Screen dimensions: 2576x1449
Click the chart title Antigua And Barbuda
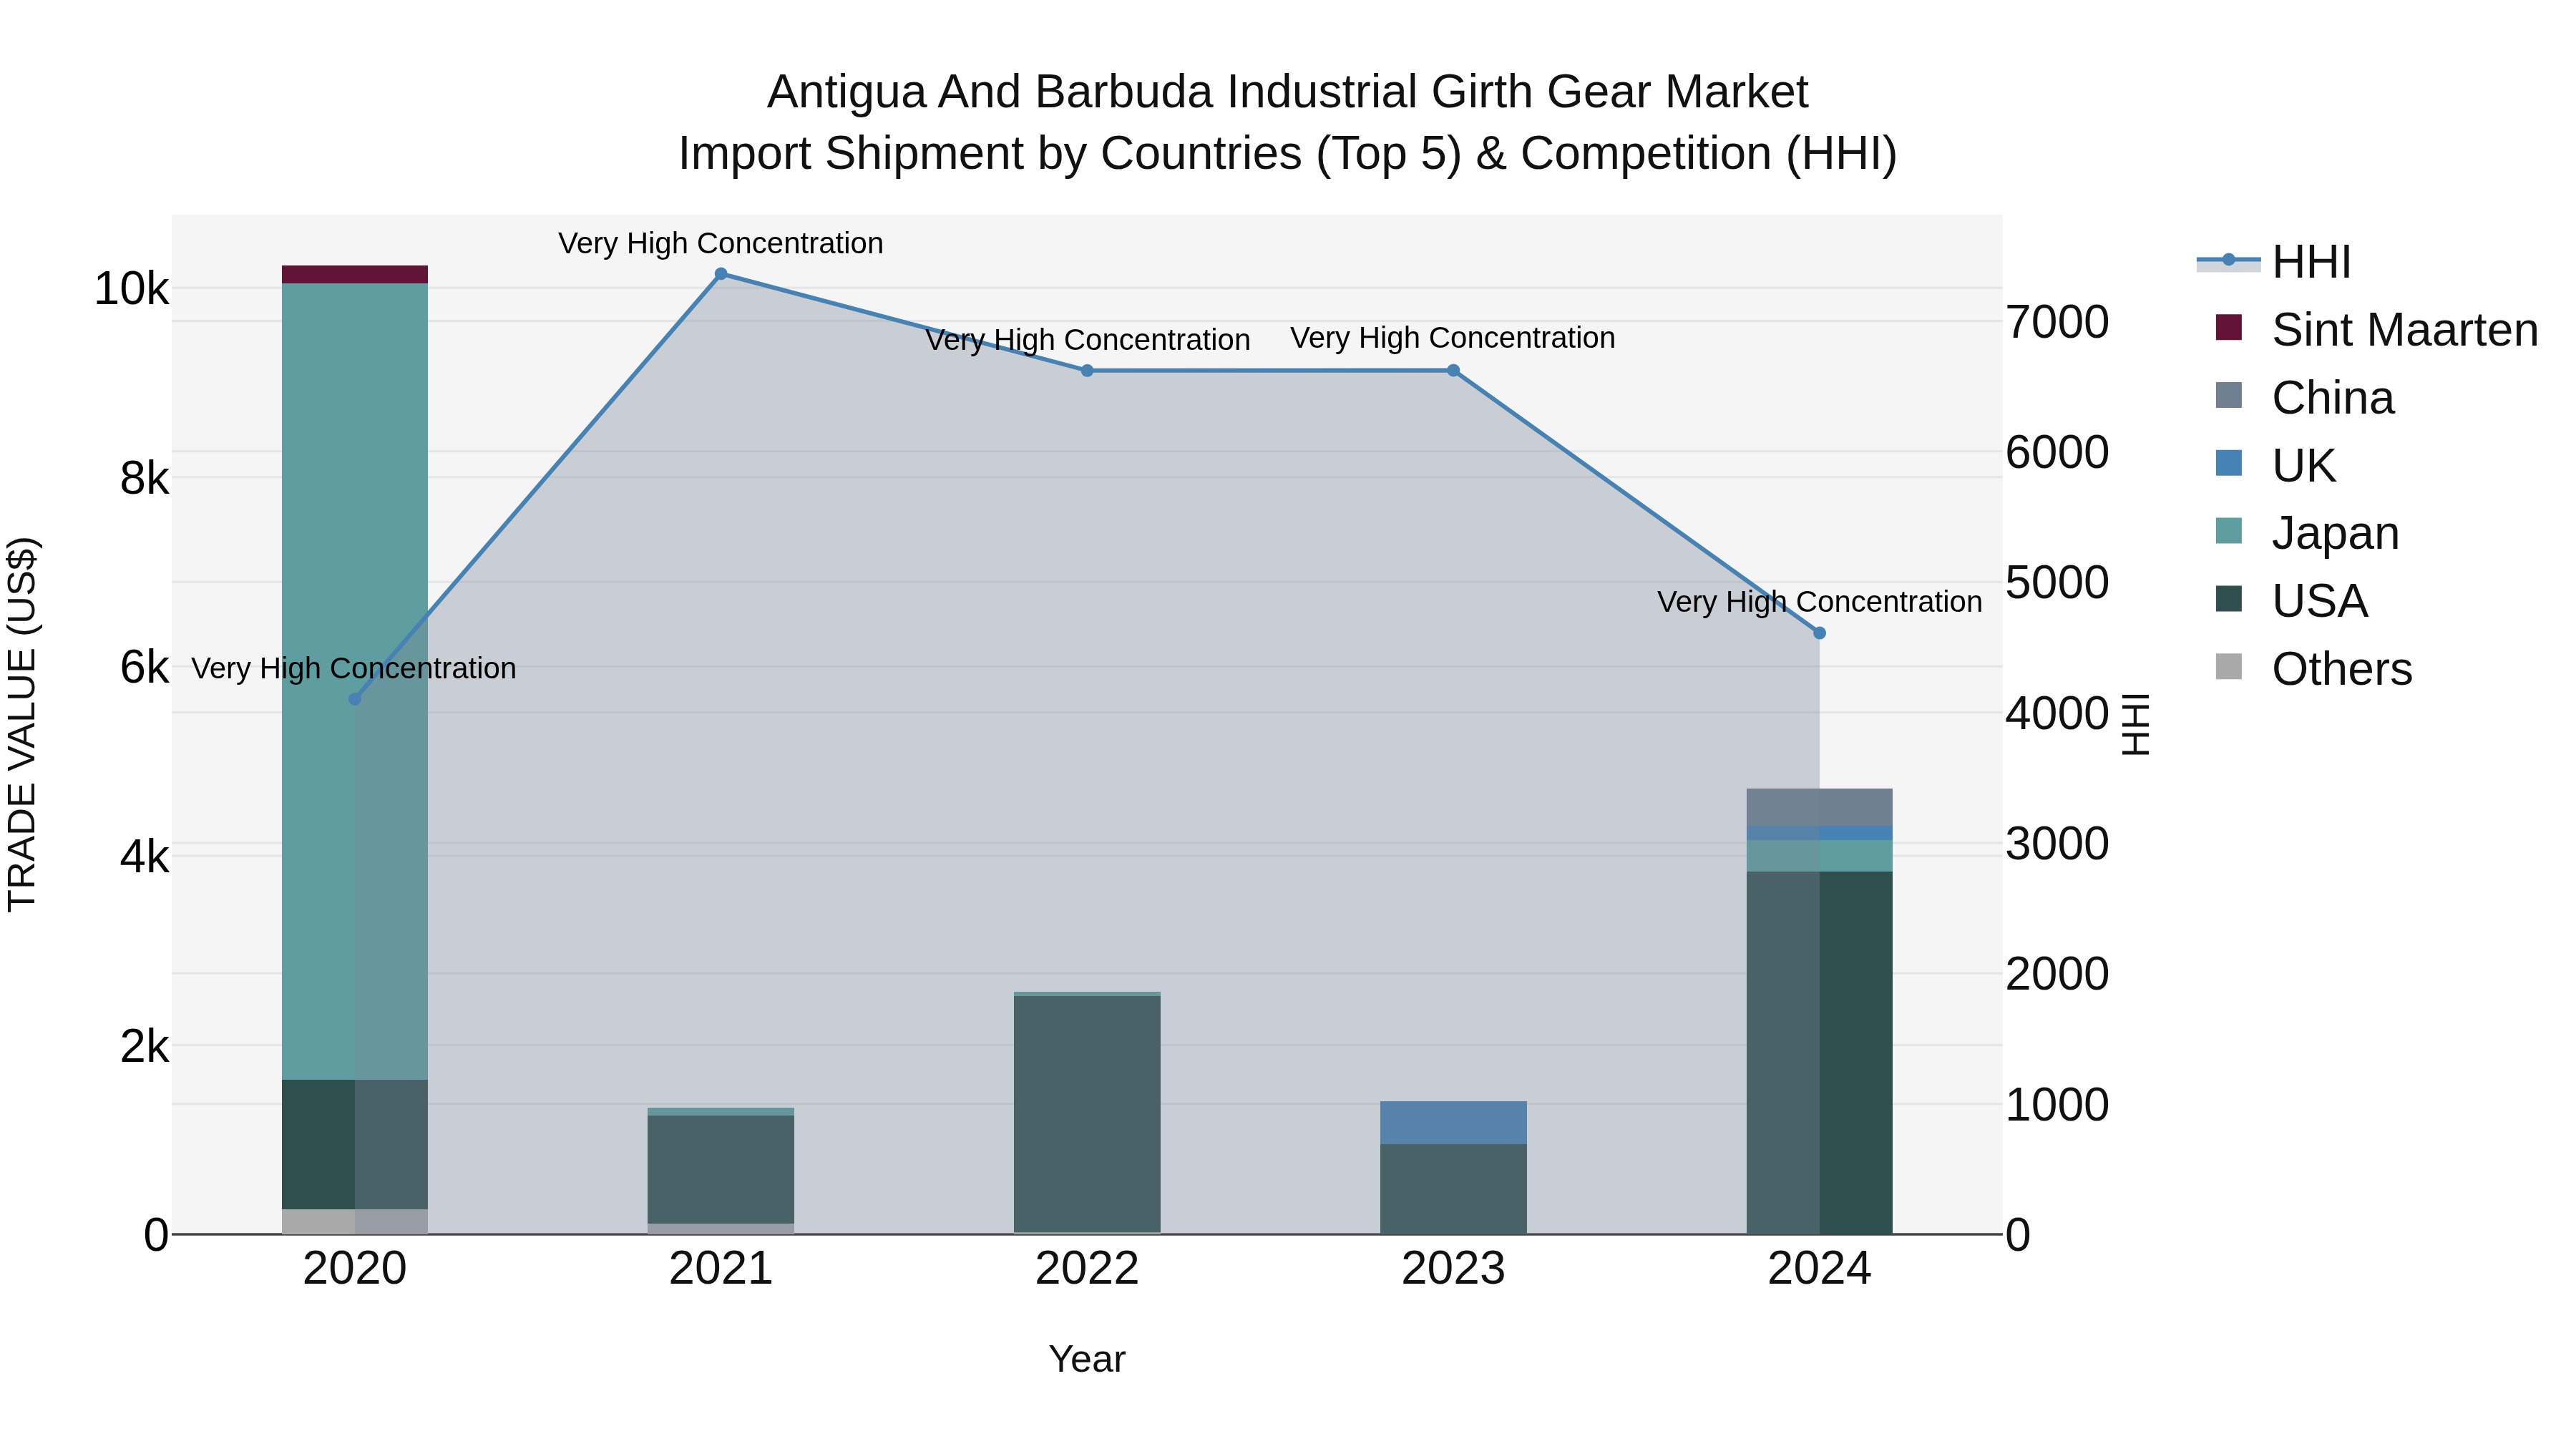tap(1288, 123)
